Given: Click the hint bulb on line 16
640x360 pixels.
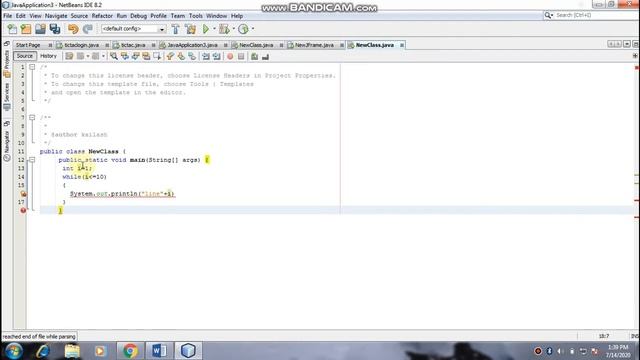Looking at the screenshot, I should [23, 194].
